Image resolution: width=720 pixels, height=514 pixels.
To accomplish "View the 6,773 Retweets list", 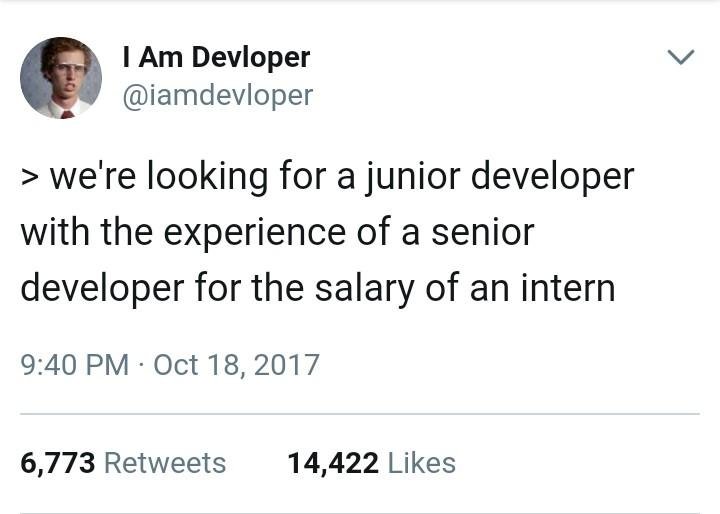I will click(123, 463).
